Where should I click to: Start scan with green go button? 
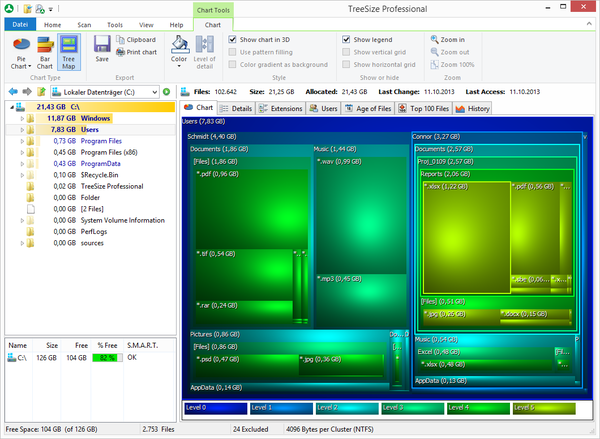pyautogui.click(x=166, y=92)
